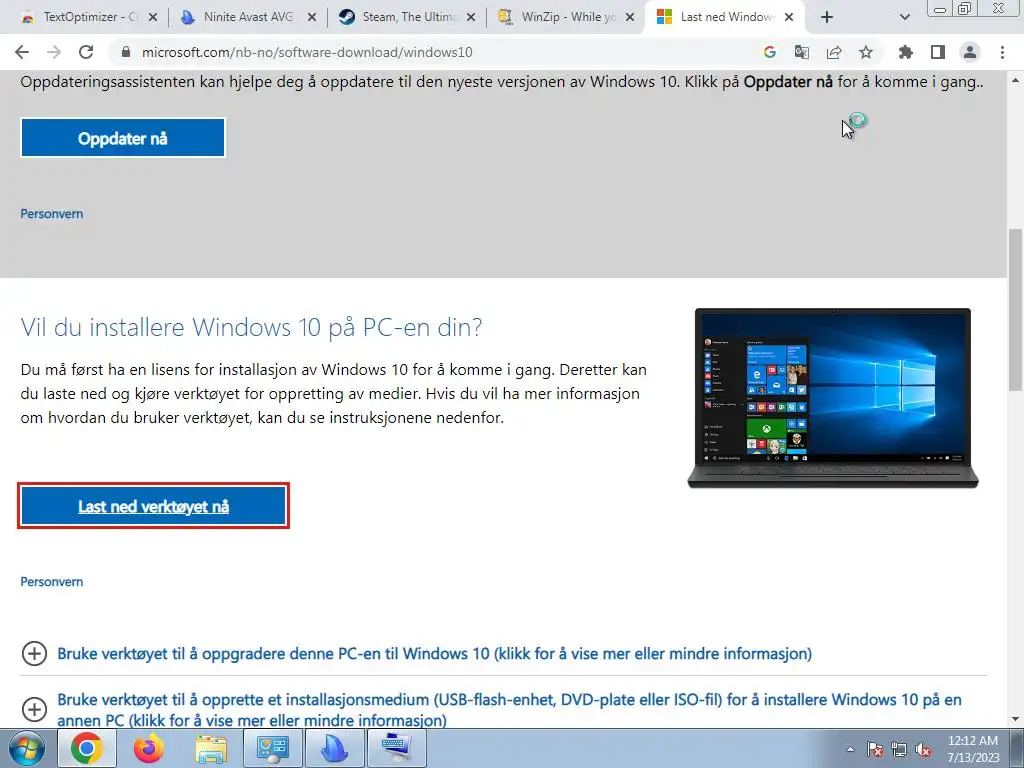Open the Control Panel taskbar icon
Screen dimensions: 1024x768
(x=272, y=748)
